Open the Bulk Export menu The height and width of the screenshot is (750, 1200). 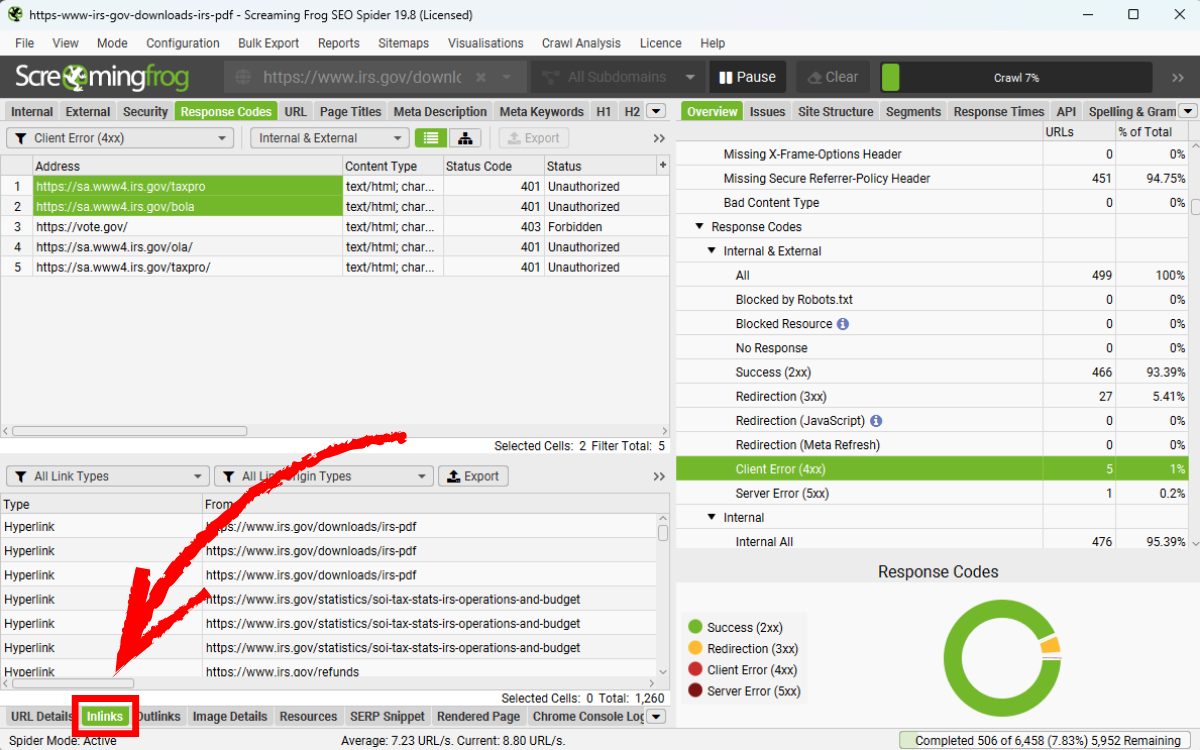[268, 43]
